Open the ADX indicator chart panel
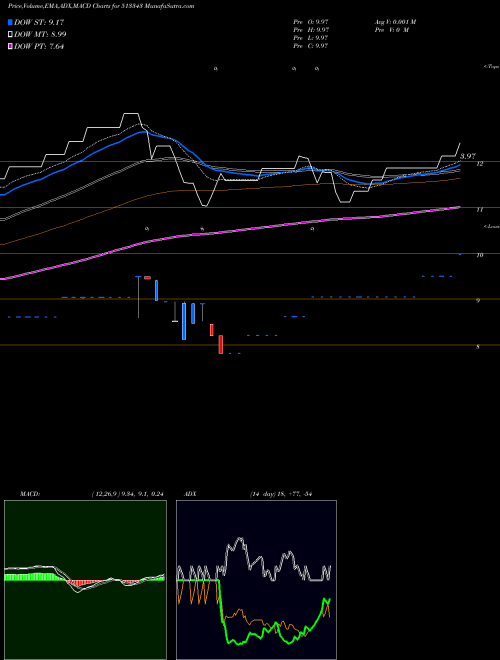Image resolution: width=500 pixels, height=660 pixels. click(x=256, y=580)
